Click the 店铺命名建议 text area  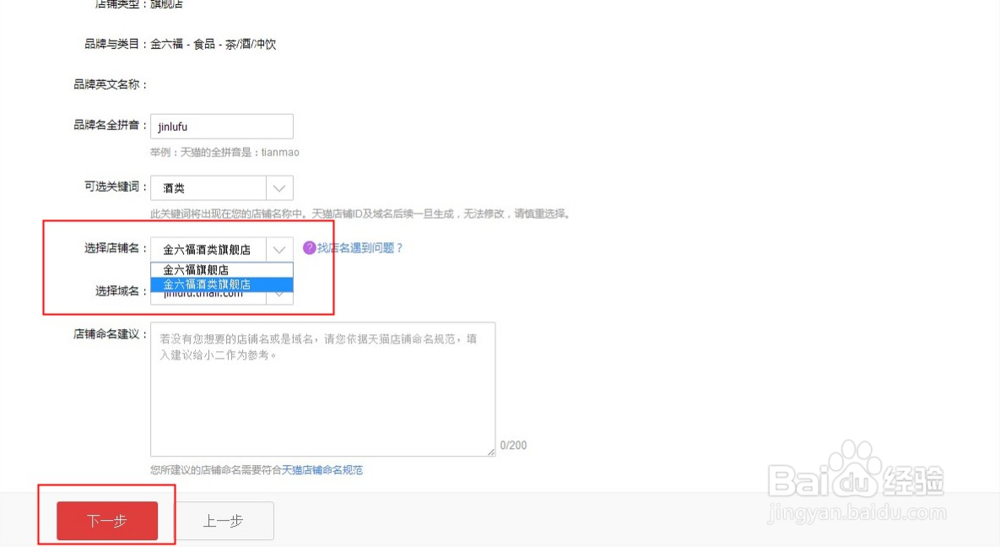coord(323,389)
